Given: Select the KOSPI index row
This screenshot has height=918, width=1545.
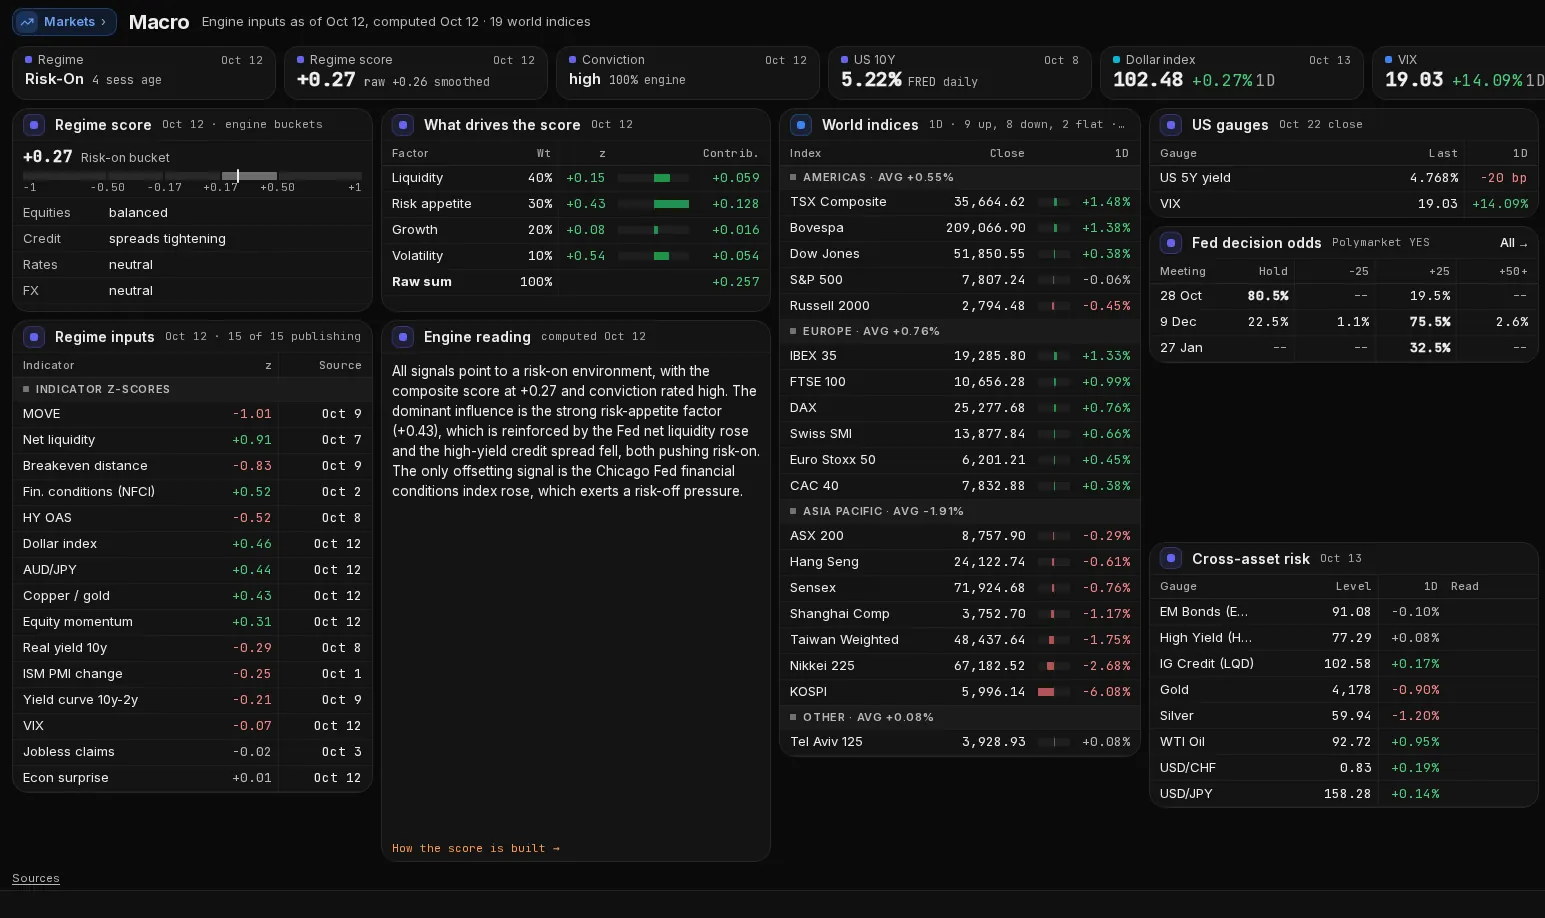Looking at the screenshot, I should [960, 692].
